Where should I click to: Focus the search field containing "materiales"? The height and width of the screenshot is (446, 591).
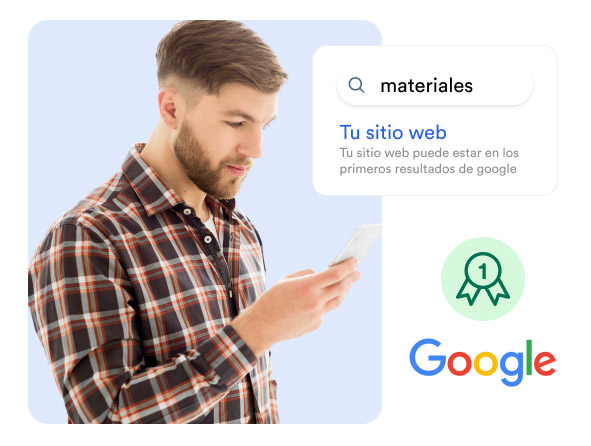[x=435, y=86]
